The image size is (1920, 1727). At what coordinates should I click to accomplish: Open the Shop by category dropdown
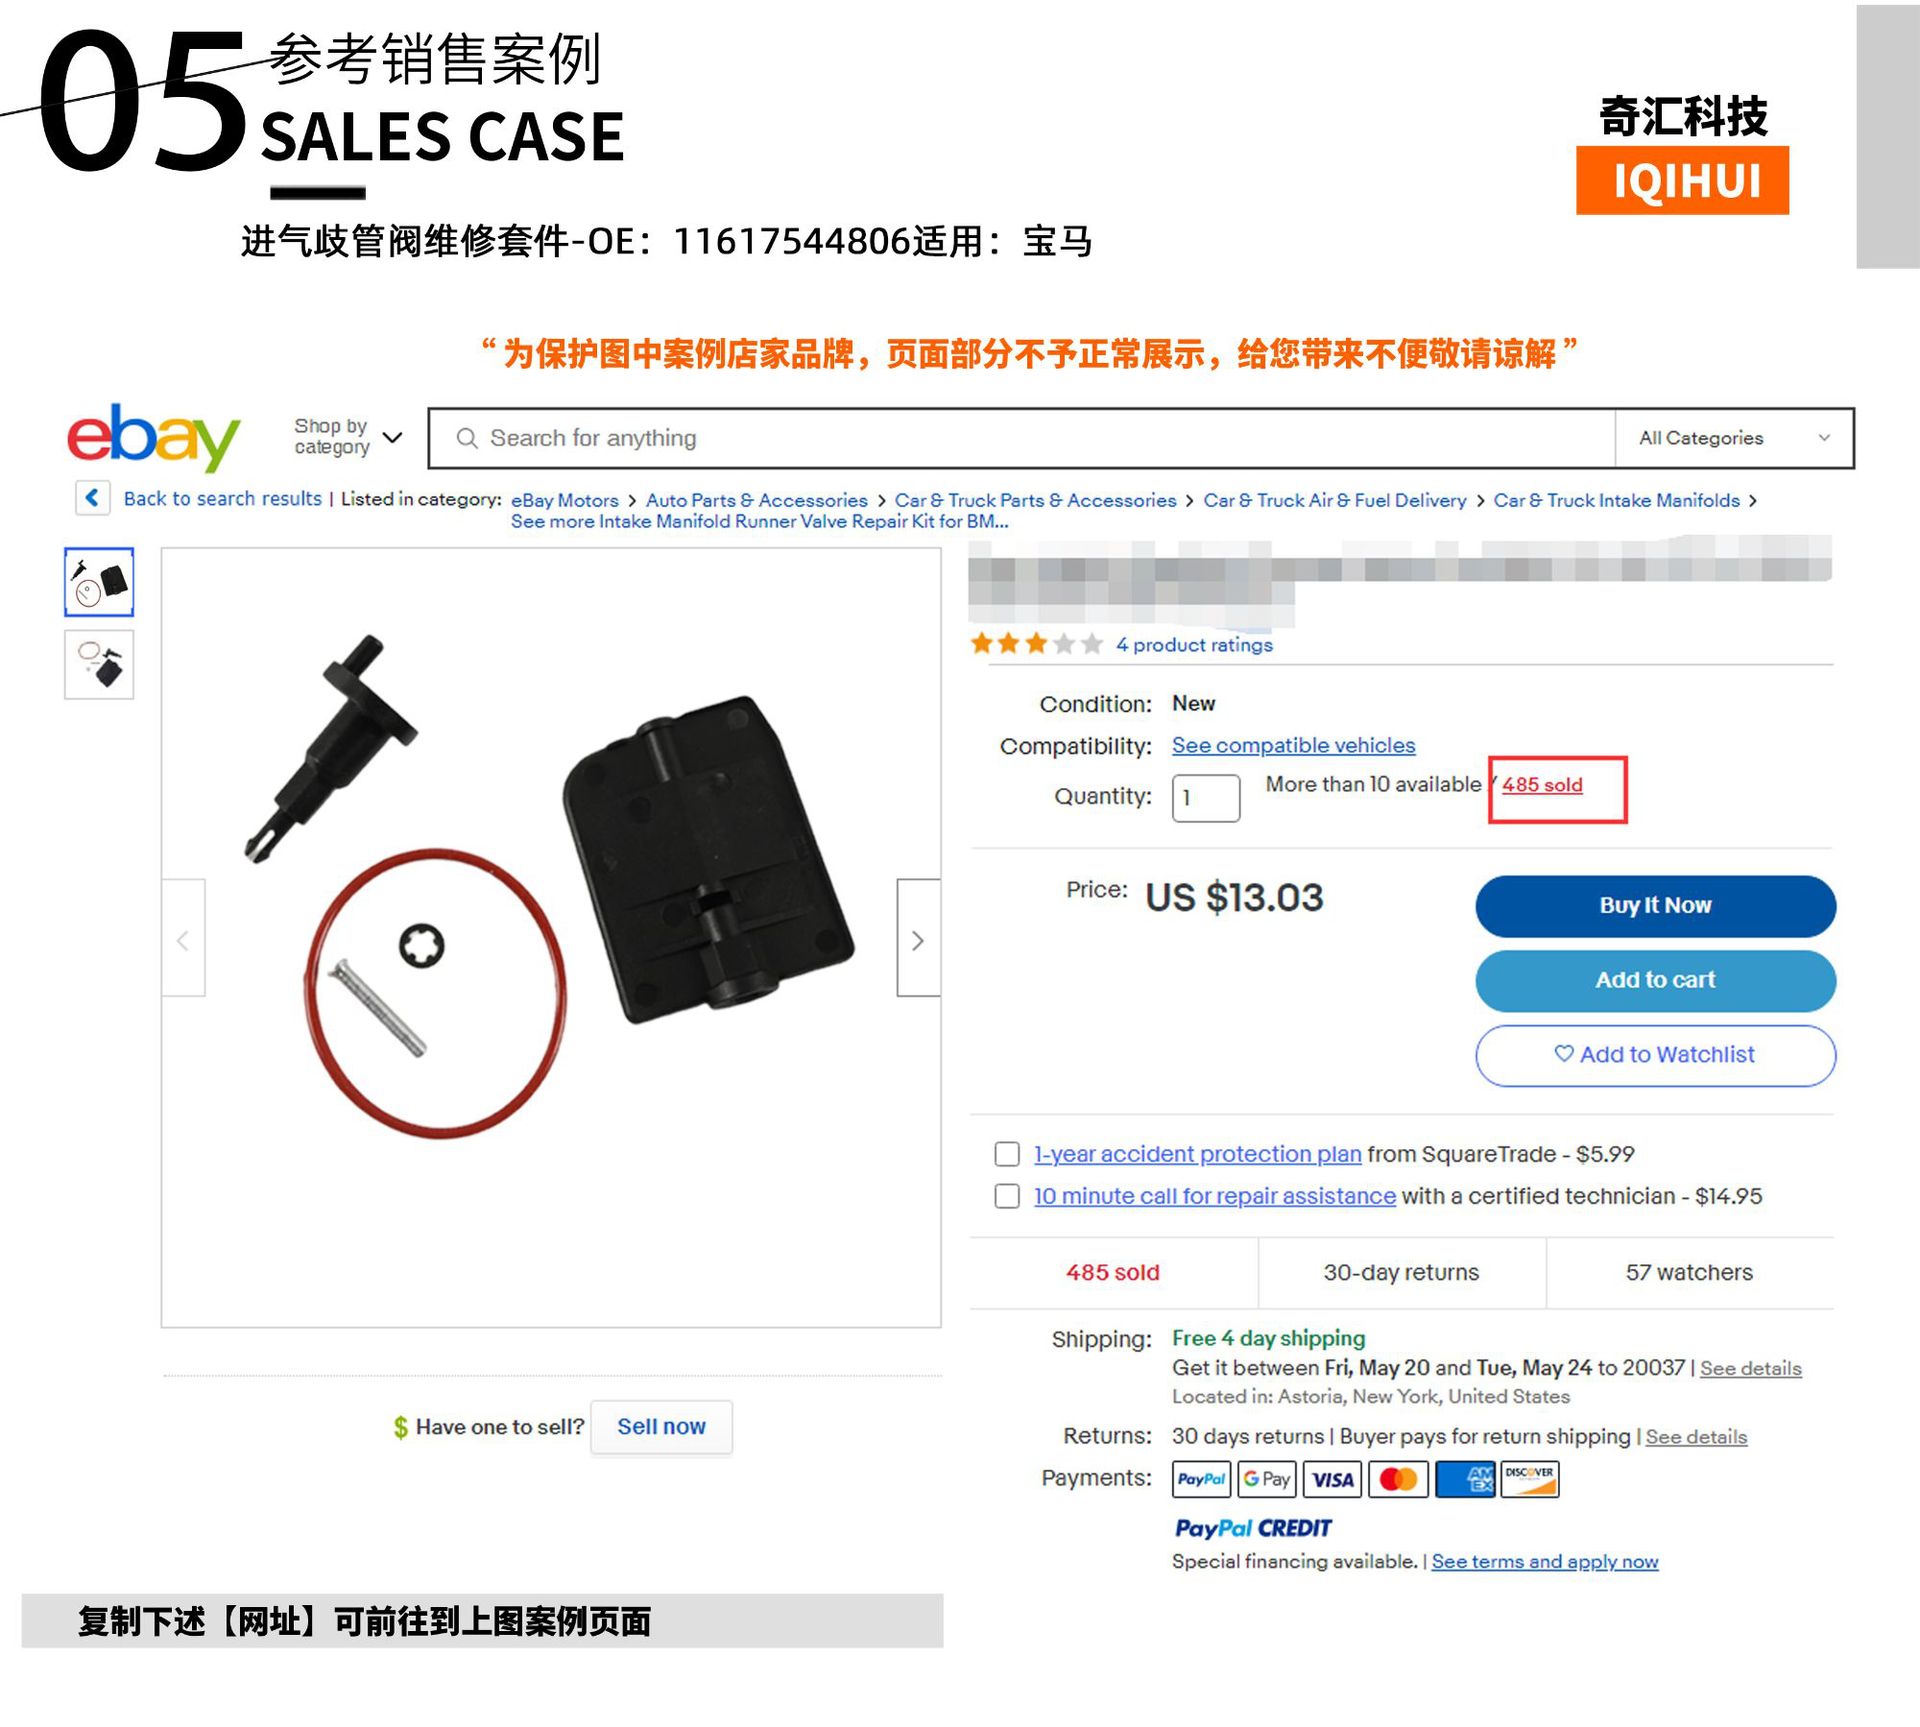(348, 437)
